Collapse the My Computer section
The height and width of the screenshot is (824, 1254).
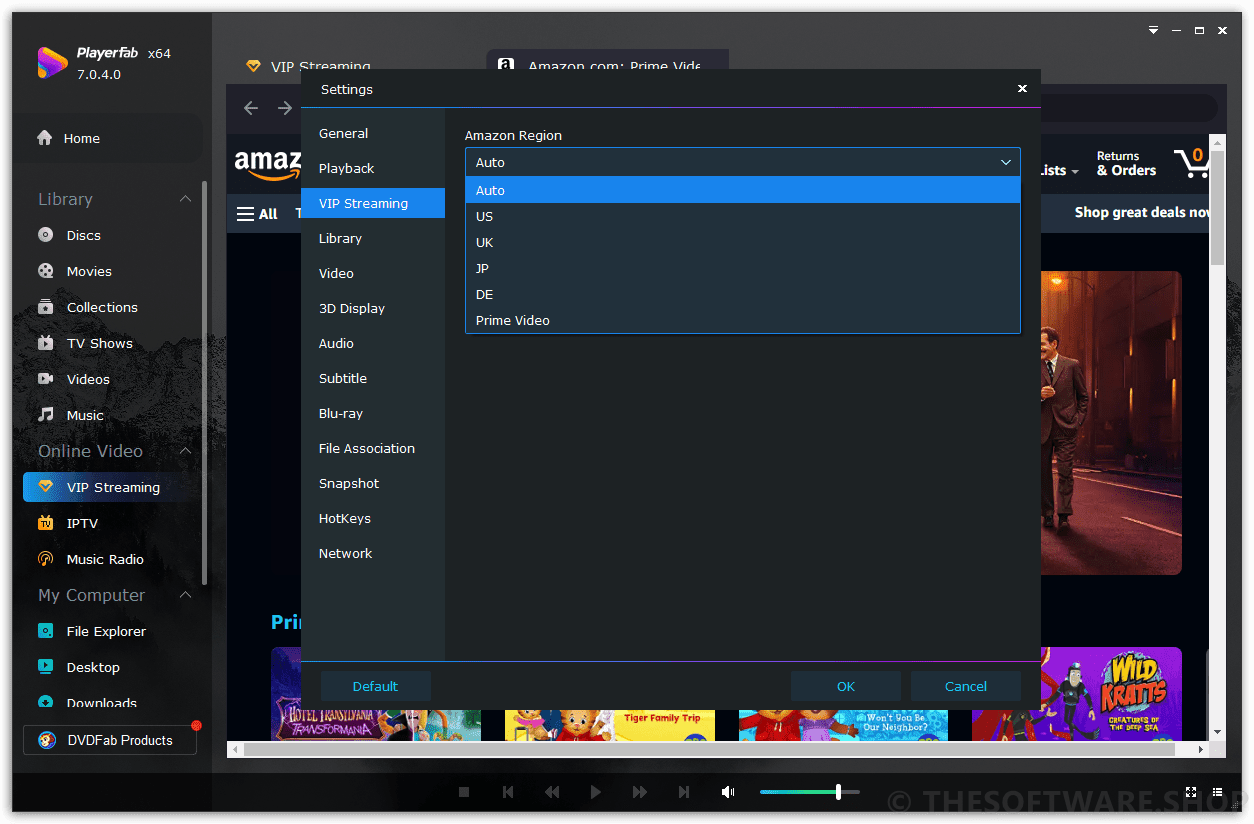pos(185,595)
